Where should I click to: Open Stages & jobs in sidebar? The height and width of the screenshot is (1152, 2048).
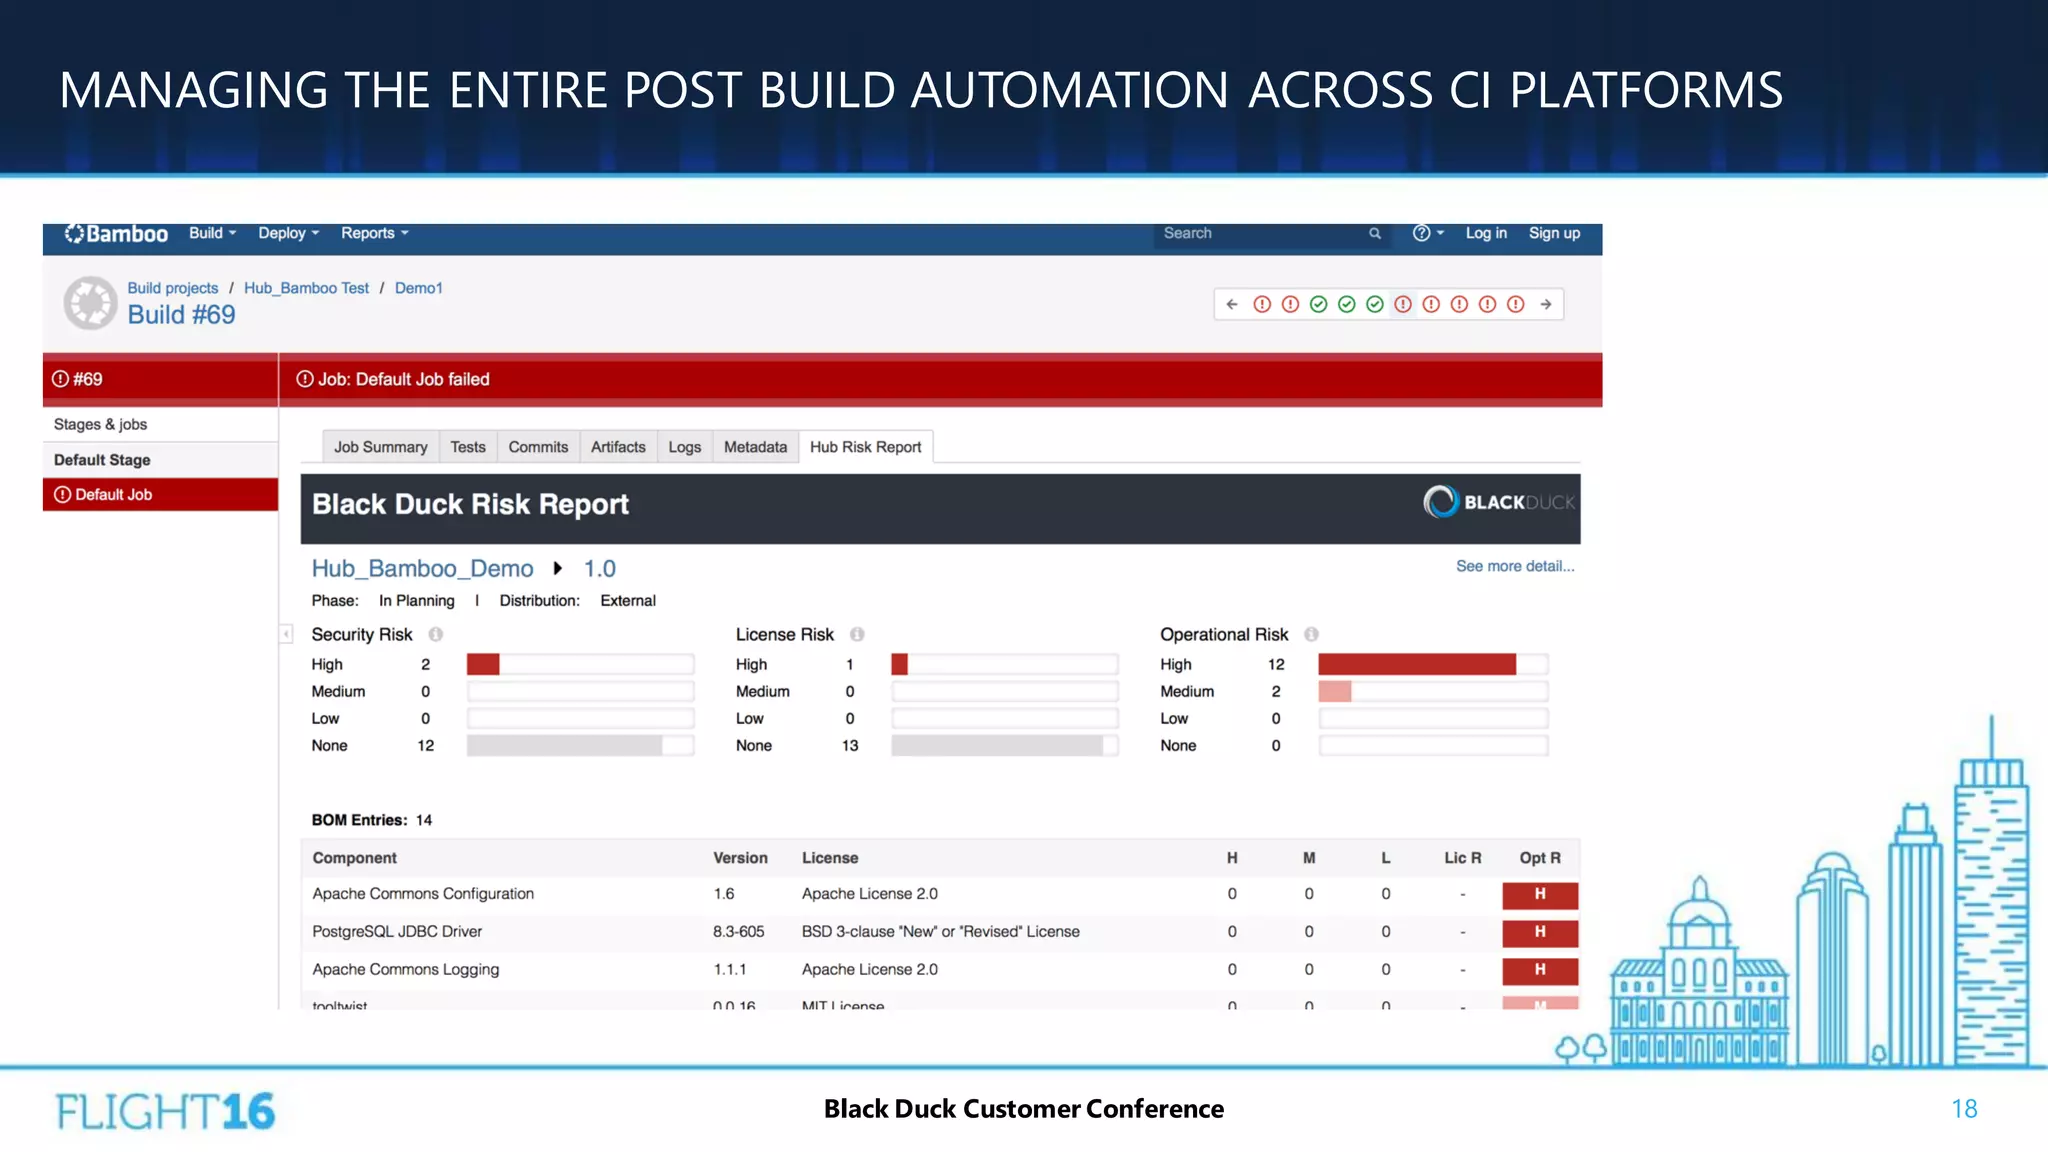(x=100, y=424)
